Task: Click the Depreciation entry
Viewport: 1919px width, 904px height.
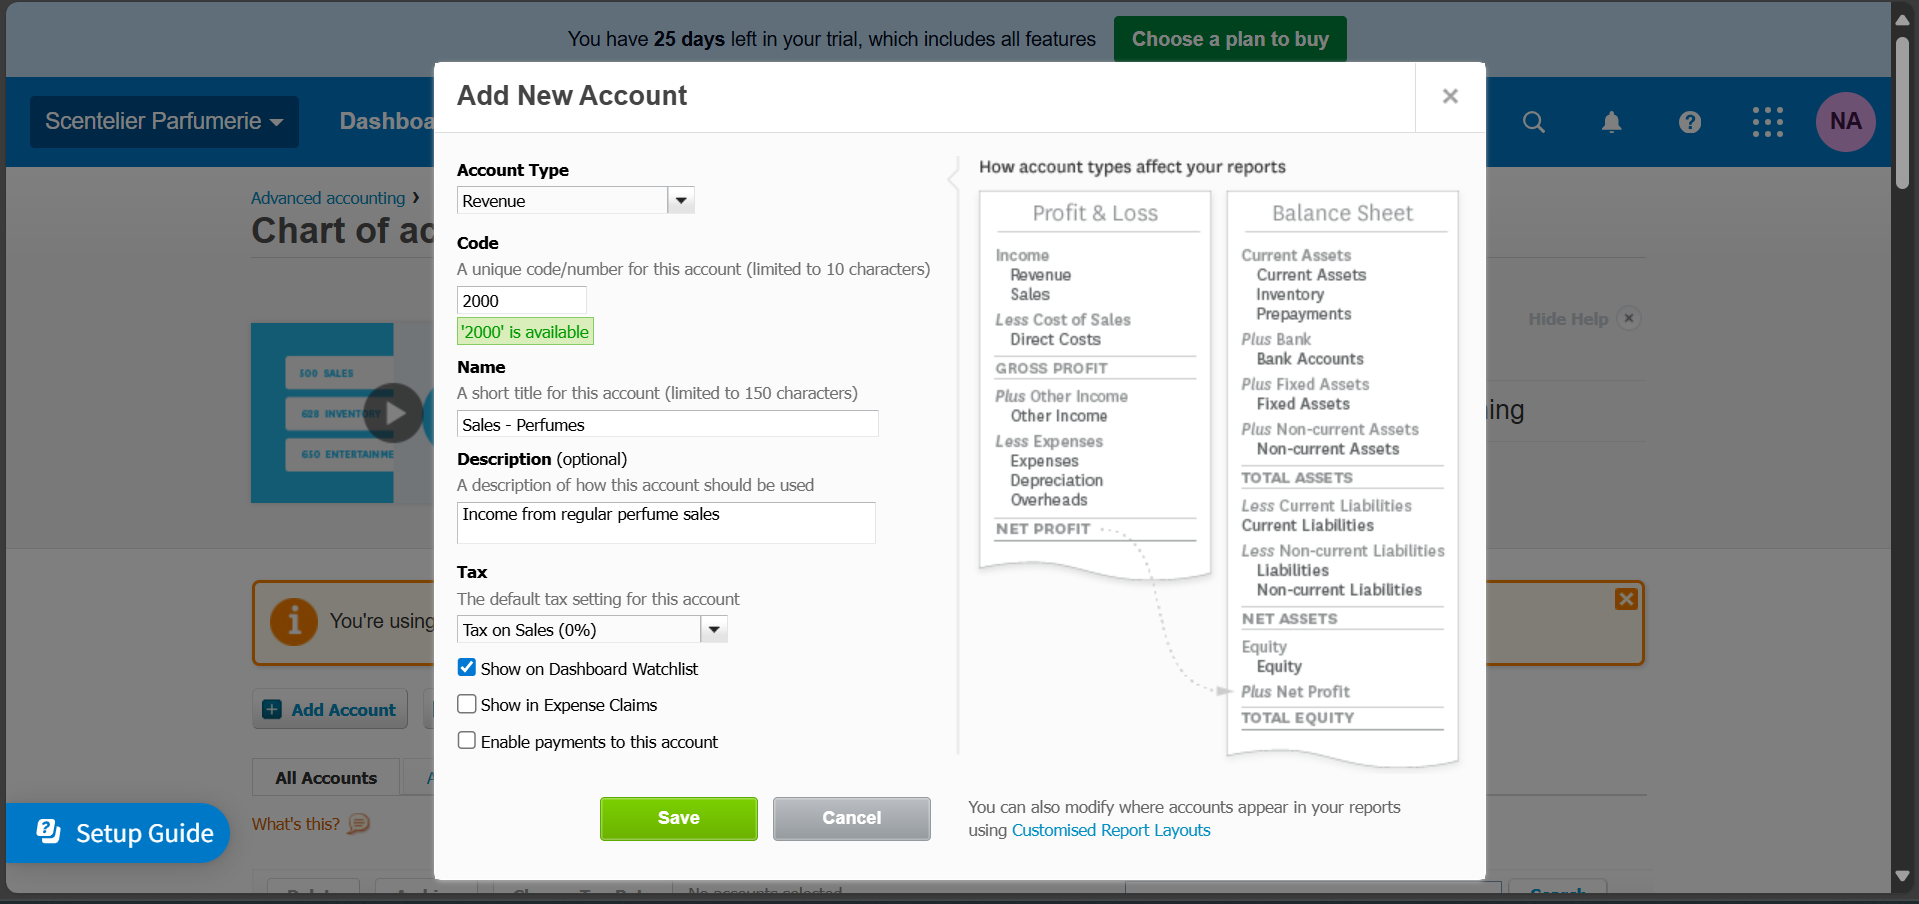Action: point(1057,481)
